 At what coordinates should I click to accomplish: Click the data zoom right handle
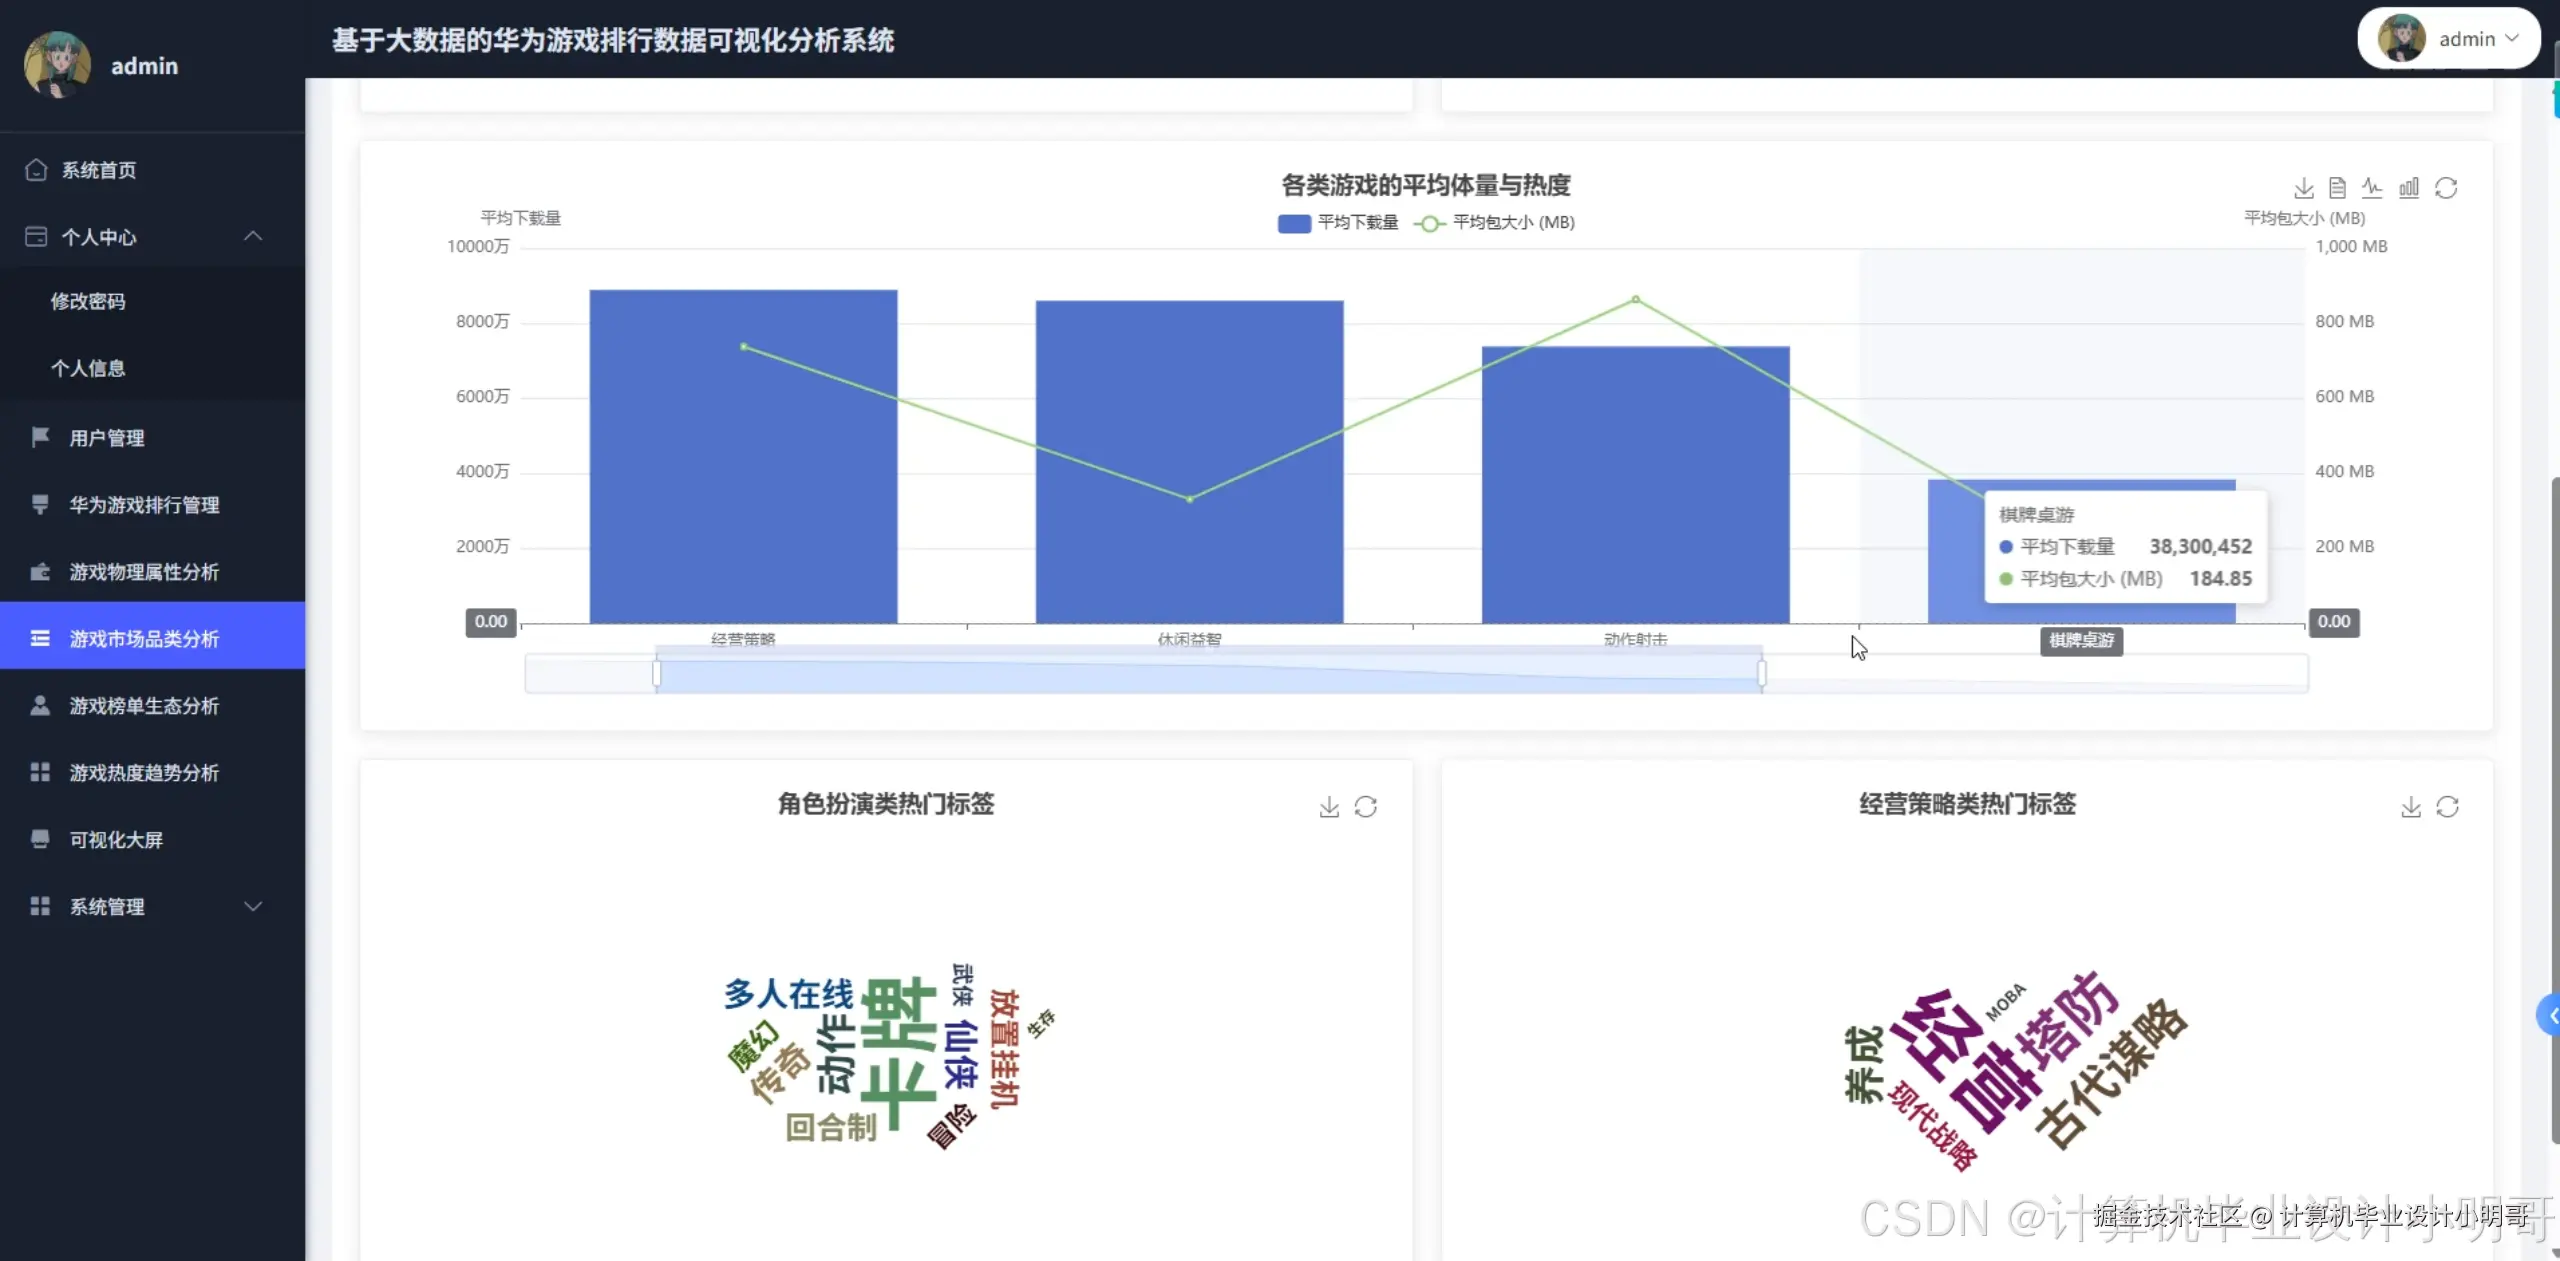(1762, 673)
